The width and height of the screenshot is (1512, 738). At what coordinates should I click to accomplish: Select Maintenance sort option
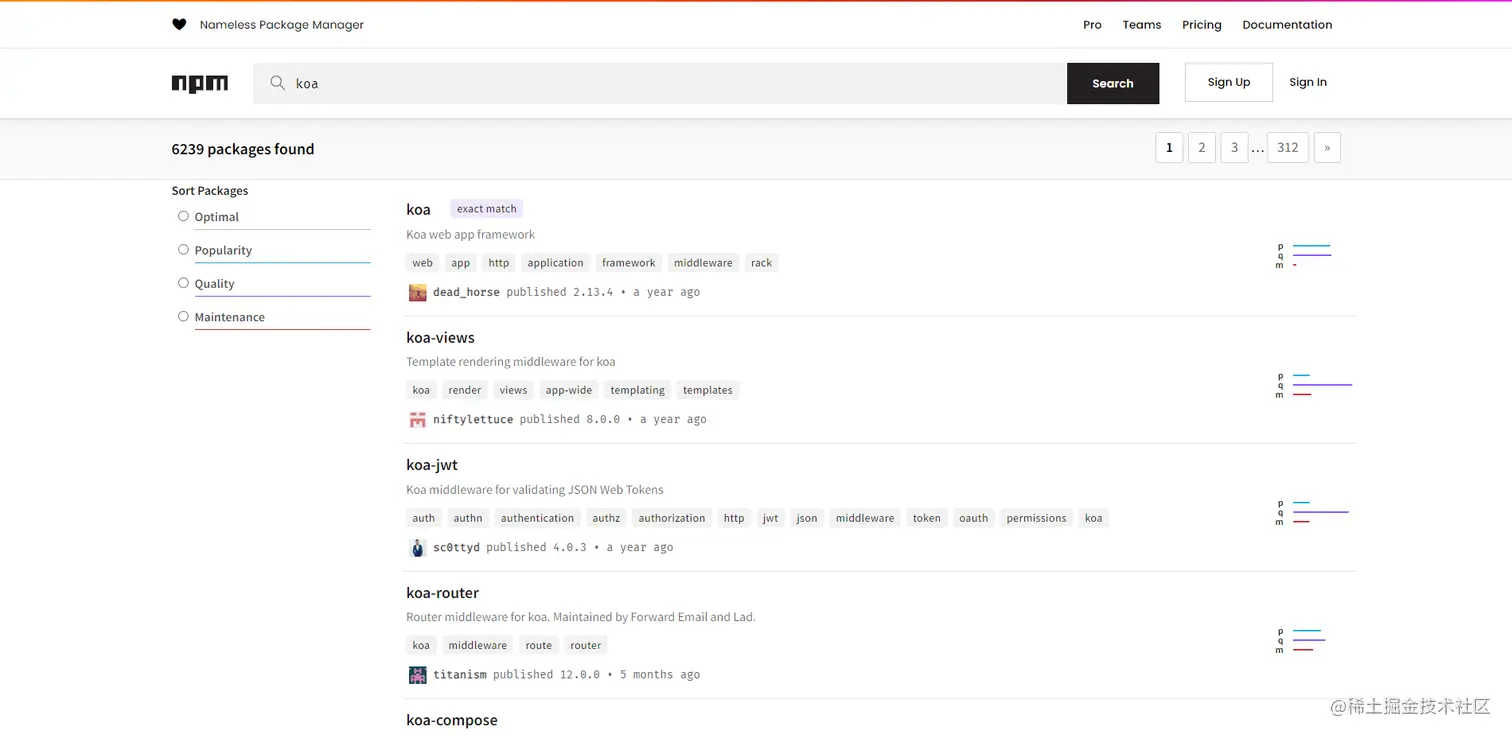click(183, 316)
